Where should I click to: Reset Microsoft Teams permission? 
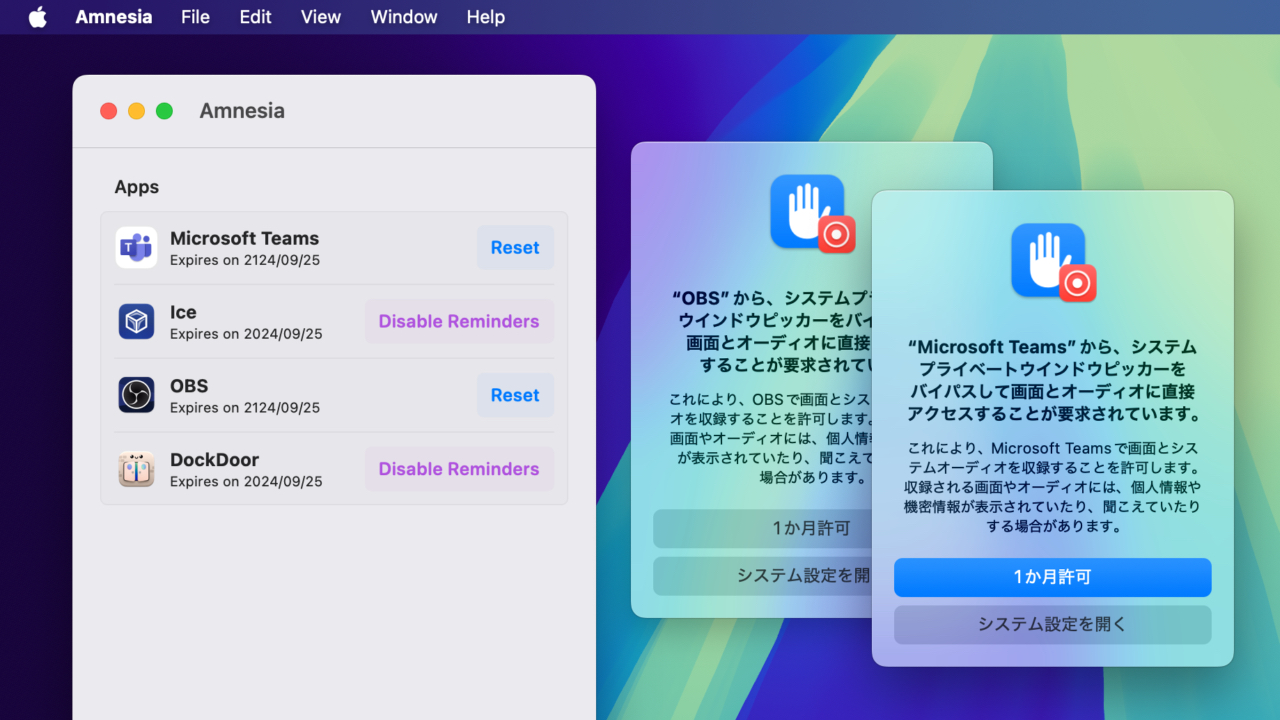515,248
